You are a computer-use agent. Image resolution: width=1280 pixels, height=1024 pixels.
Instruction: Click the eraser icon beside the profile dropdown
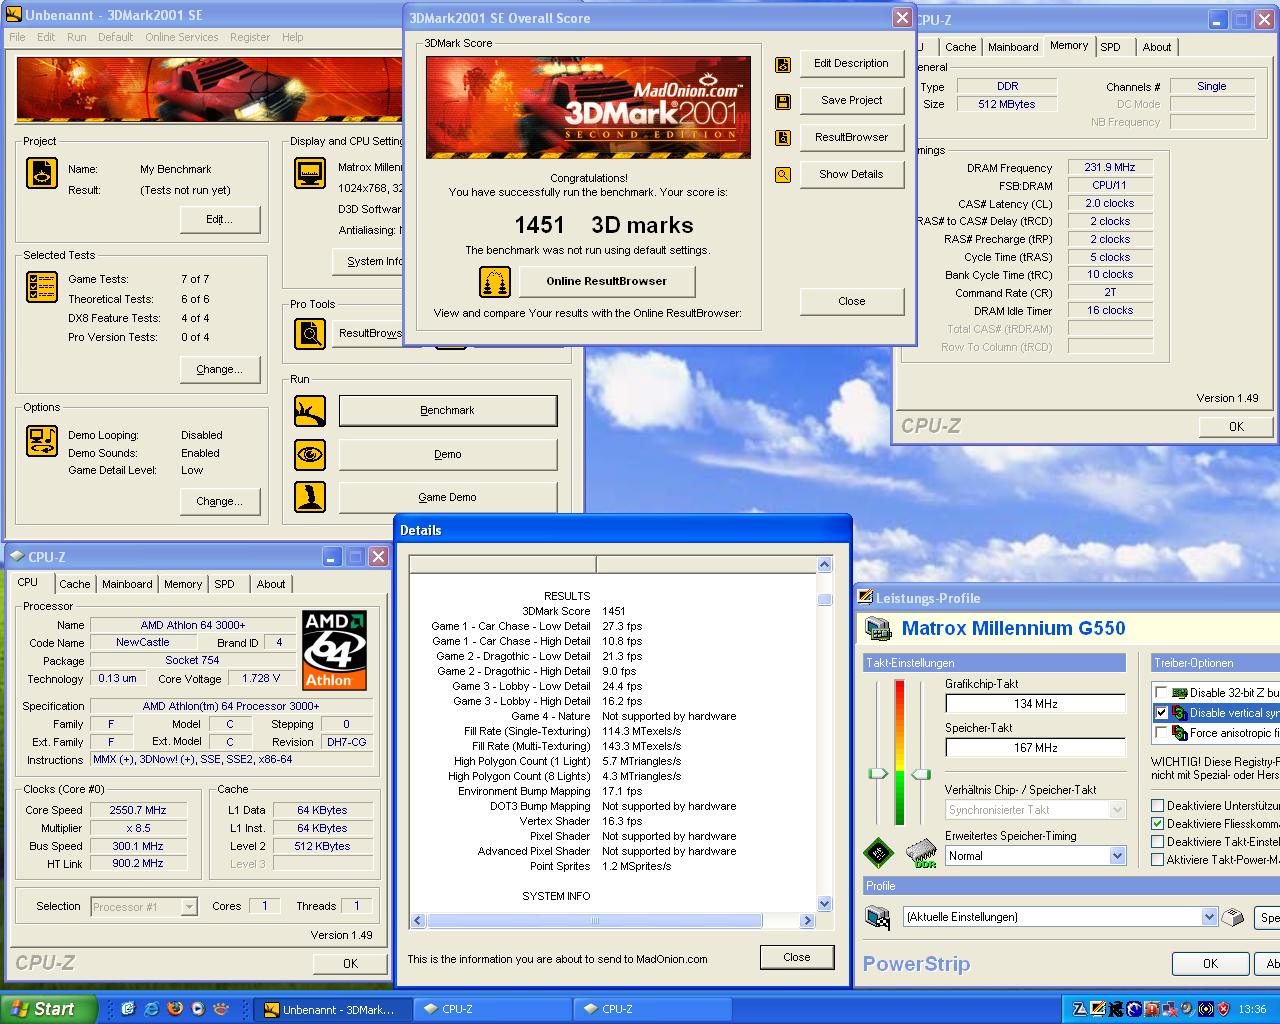[1235, 917]
